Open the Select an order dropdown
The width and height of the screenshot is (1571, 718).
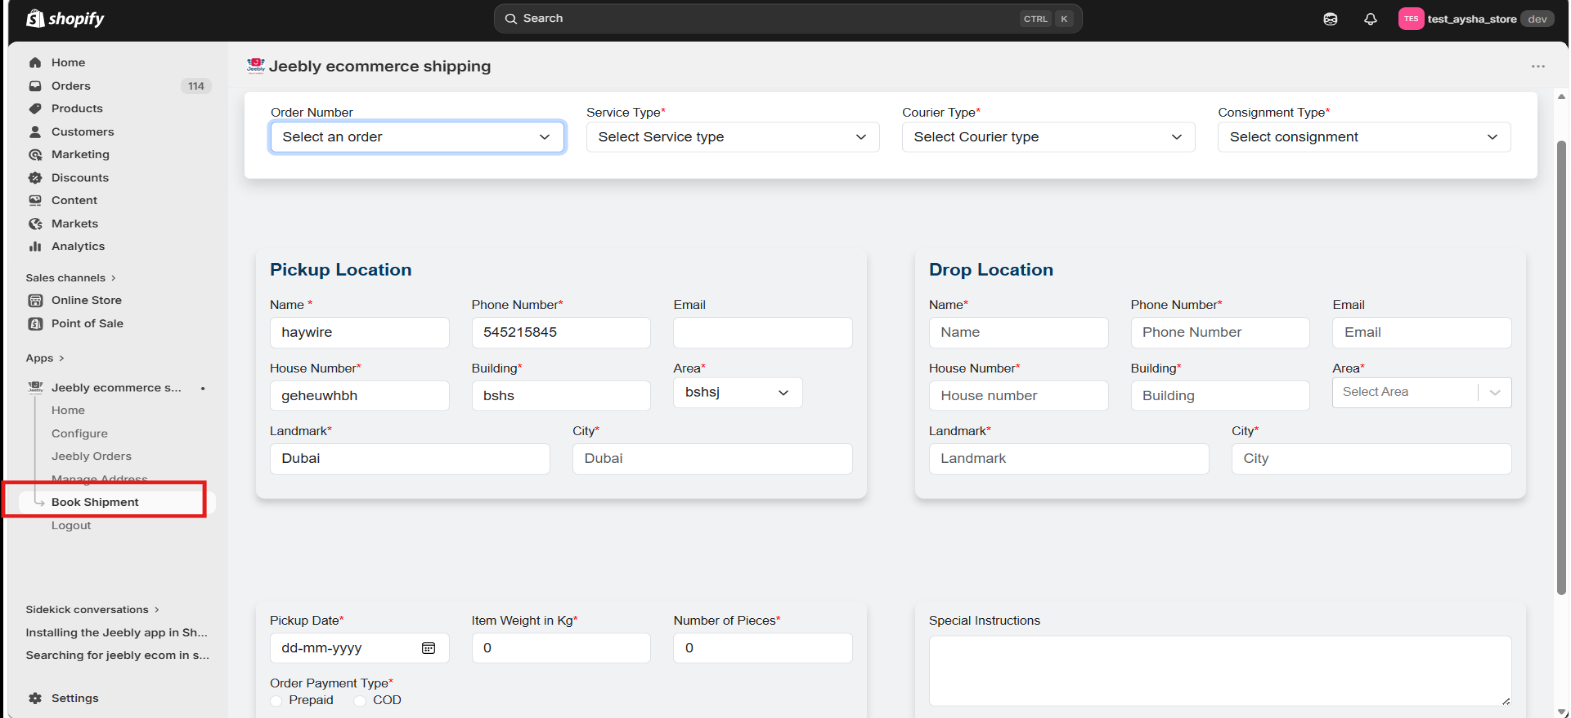coord(417,137)
